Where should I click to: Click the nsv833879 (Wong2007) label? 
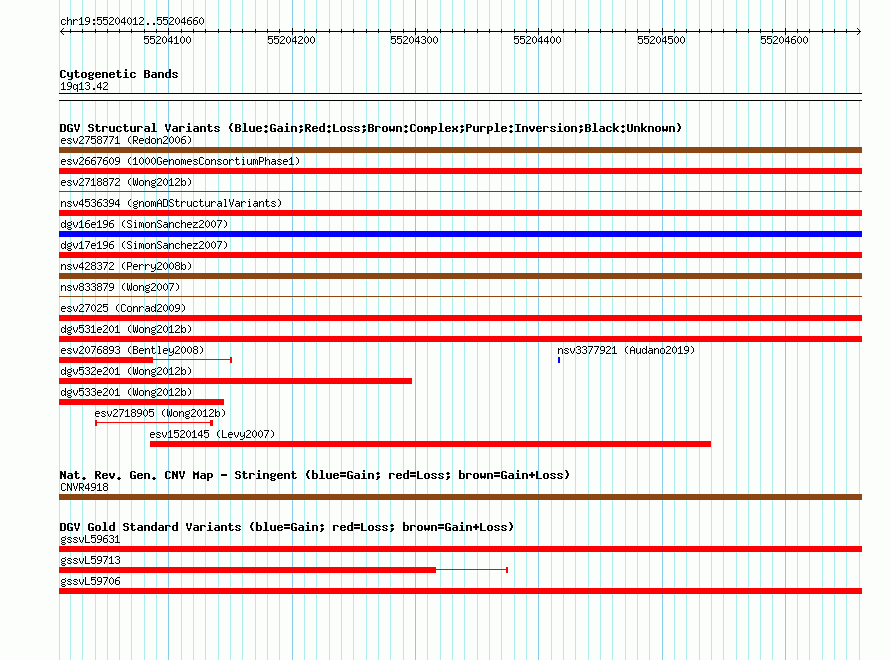click(x=120, y=287)
